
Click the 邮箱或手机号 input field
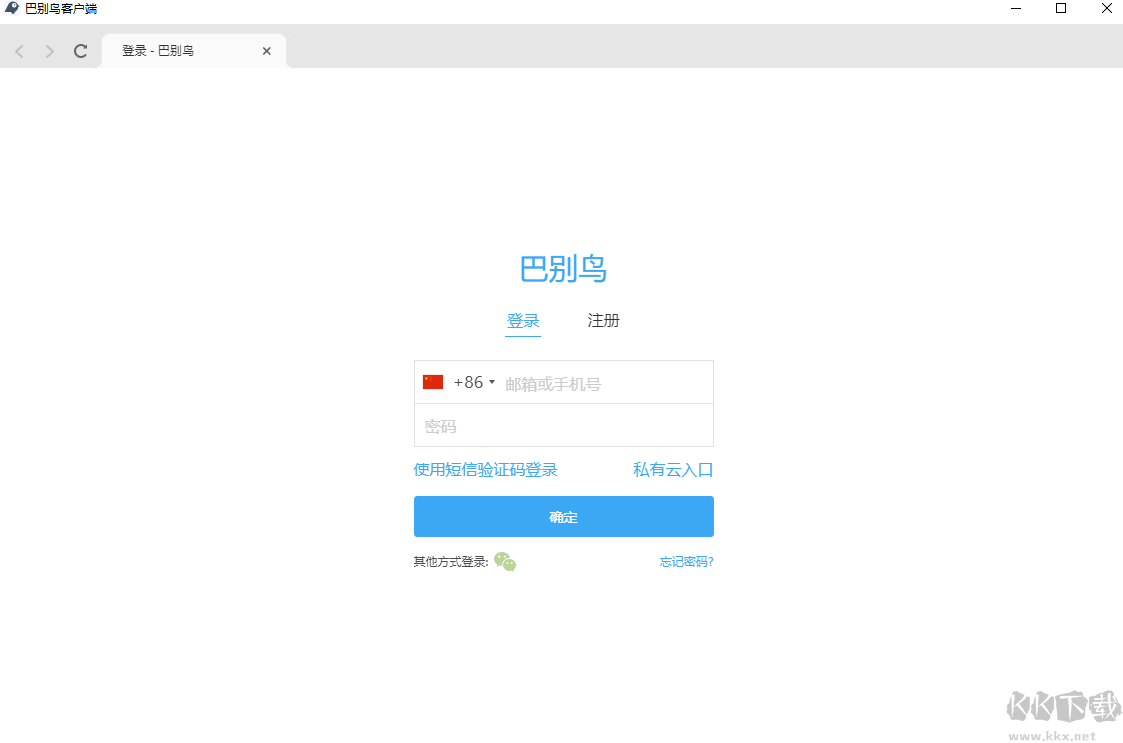[600, 381]
